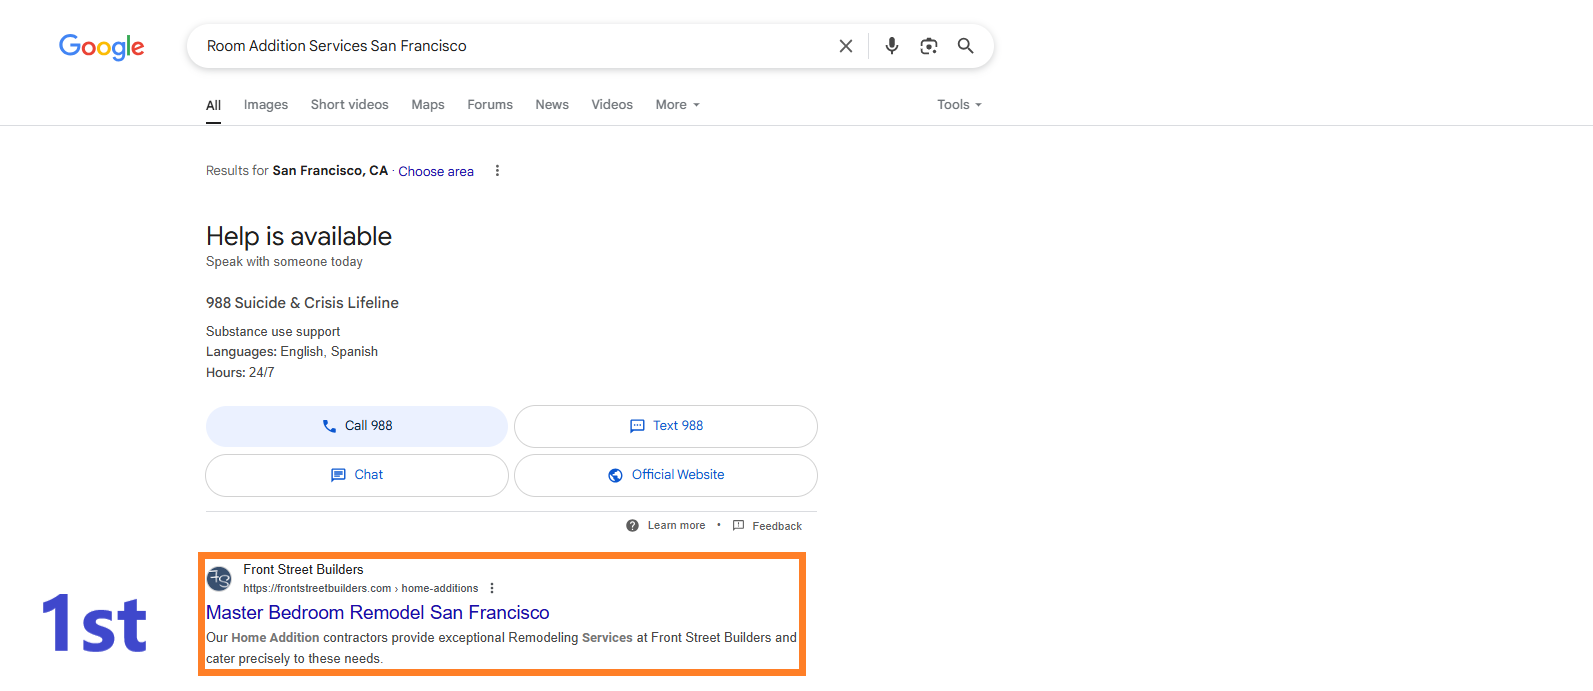Click the Help is available heading
This screenshot has width=1593, height=691.
(299, 236)
